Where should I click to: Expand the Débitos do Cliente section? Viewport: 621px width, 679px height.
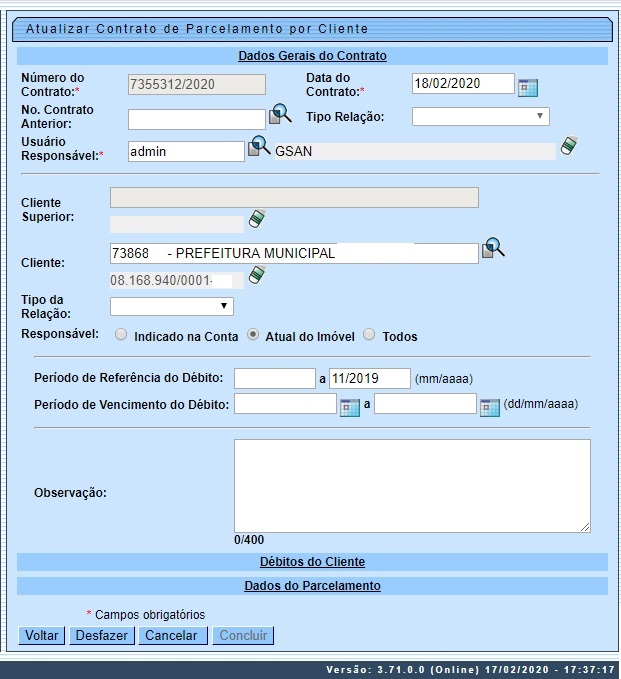pyautogui.click(x=312, y=562)
